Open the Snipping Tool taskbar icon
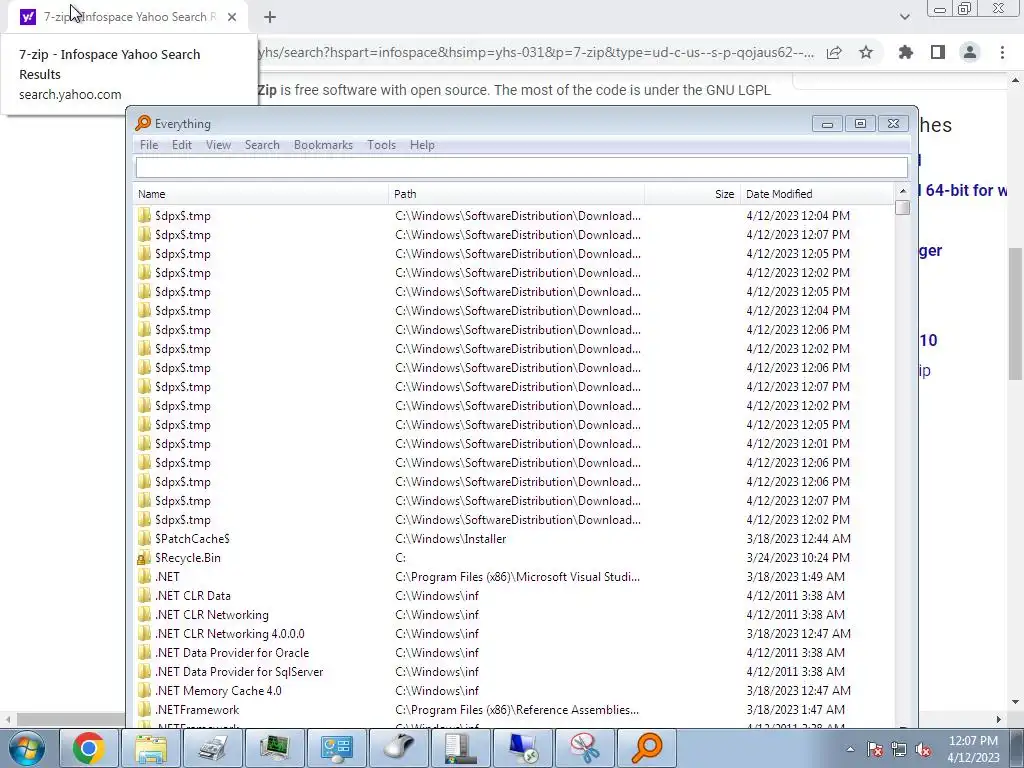Image resolution: width=1024 pixels, height=768 pixels. (x=584, y=748)
